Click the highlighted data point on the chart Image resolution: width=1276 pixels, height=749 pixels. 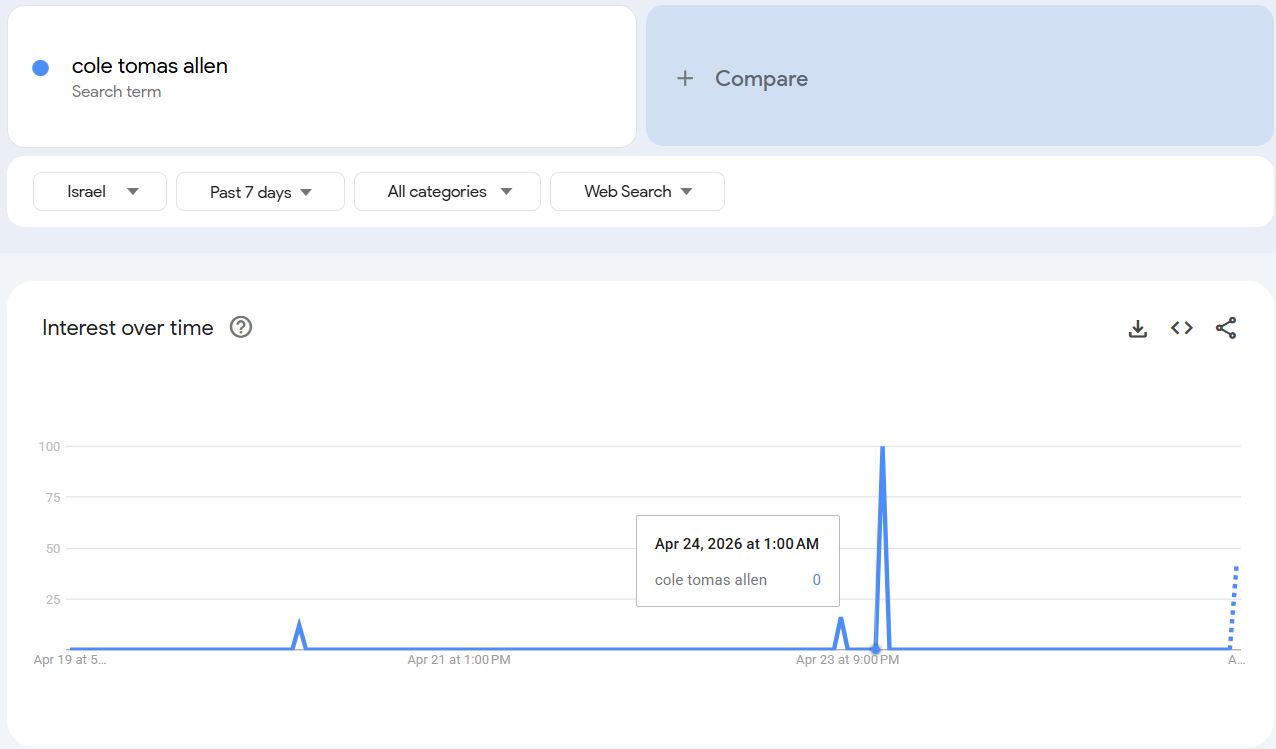(x=876, y=649)
